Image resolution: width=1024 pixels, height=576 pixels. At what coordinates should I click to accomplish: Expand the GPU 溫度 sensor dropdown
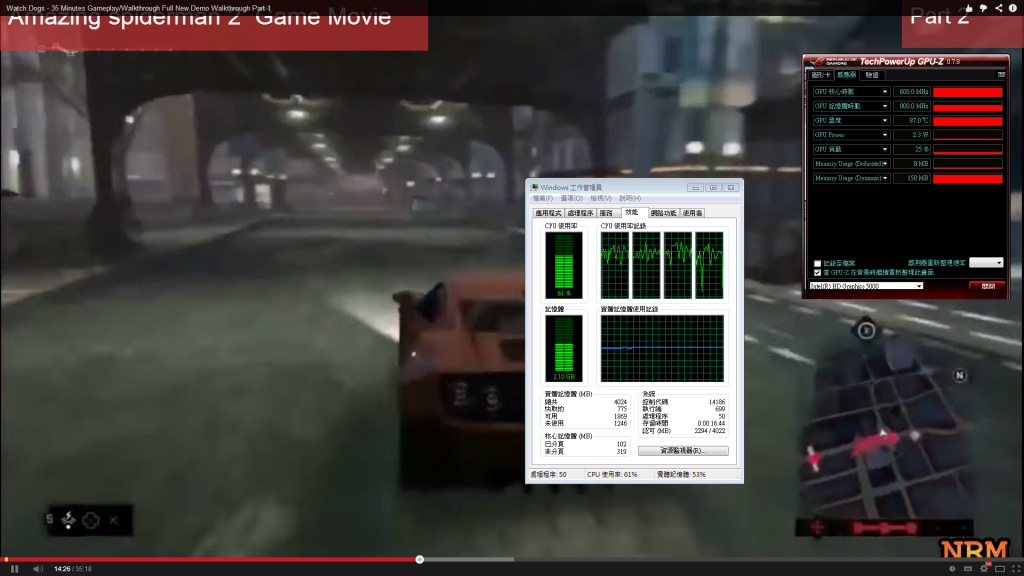[885, 121]
